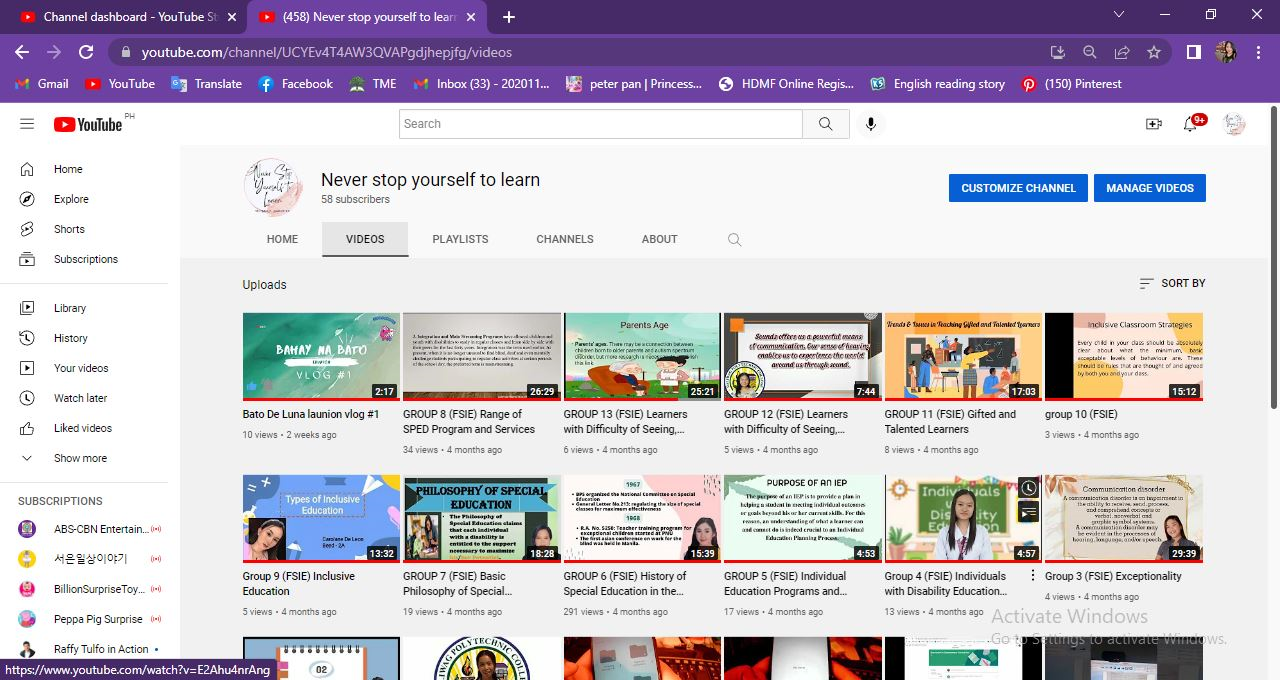Open the Bato De Luna launion vlog thumbnail
This screenshot has width=1280, height=680.
(320, 356)
